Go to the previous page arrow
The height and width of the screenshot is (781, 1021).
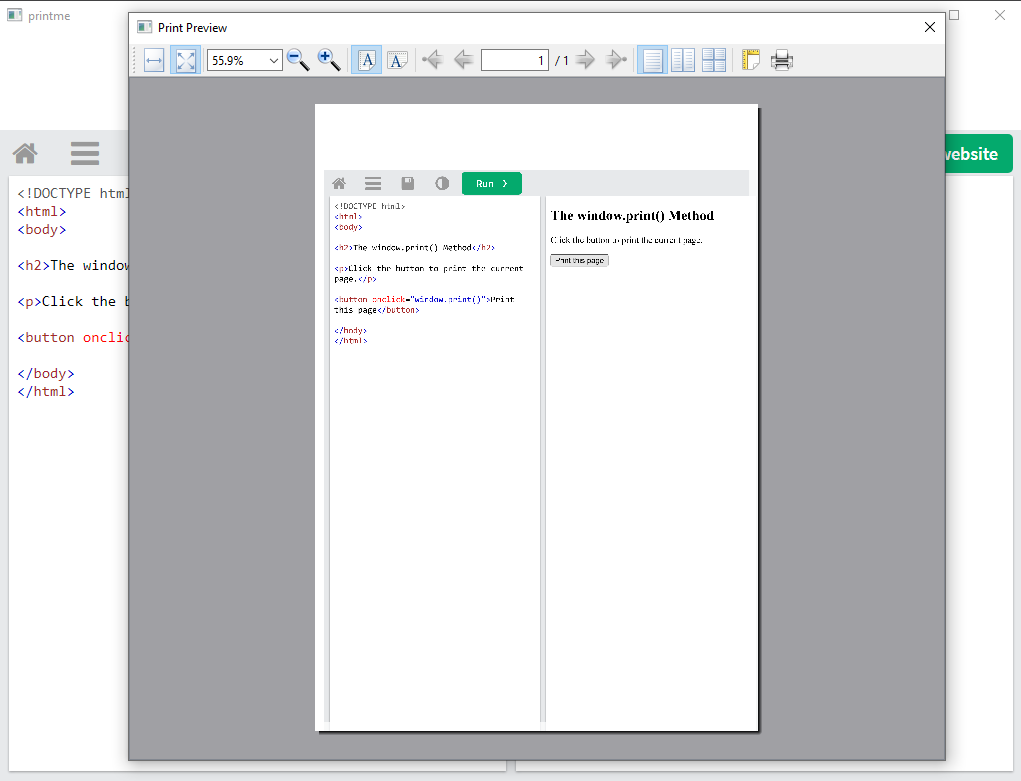(x=463, y=61)
